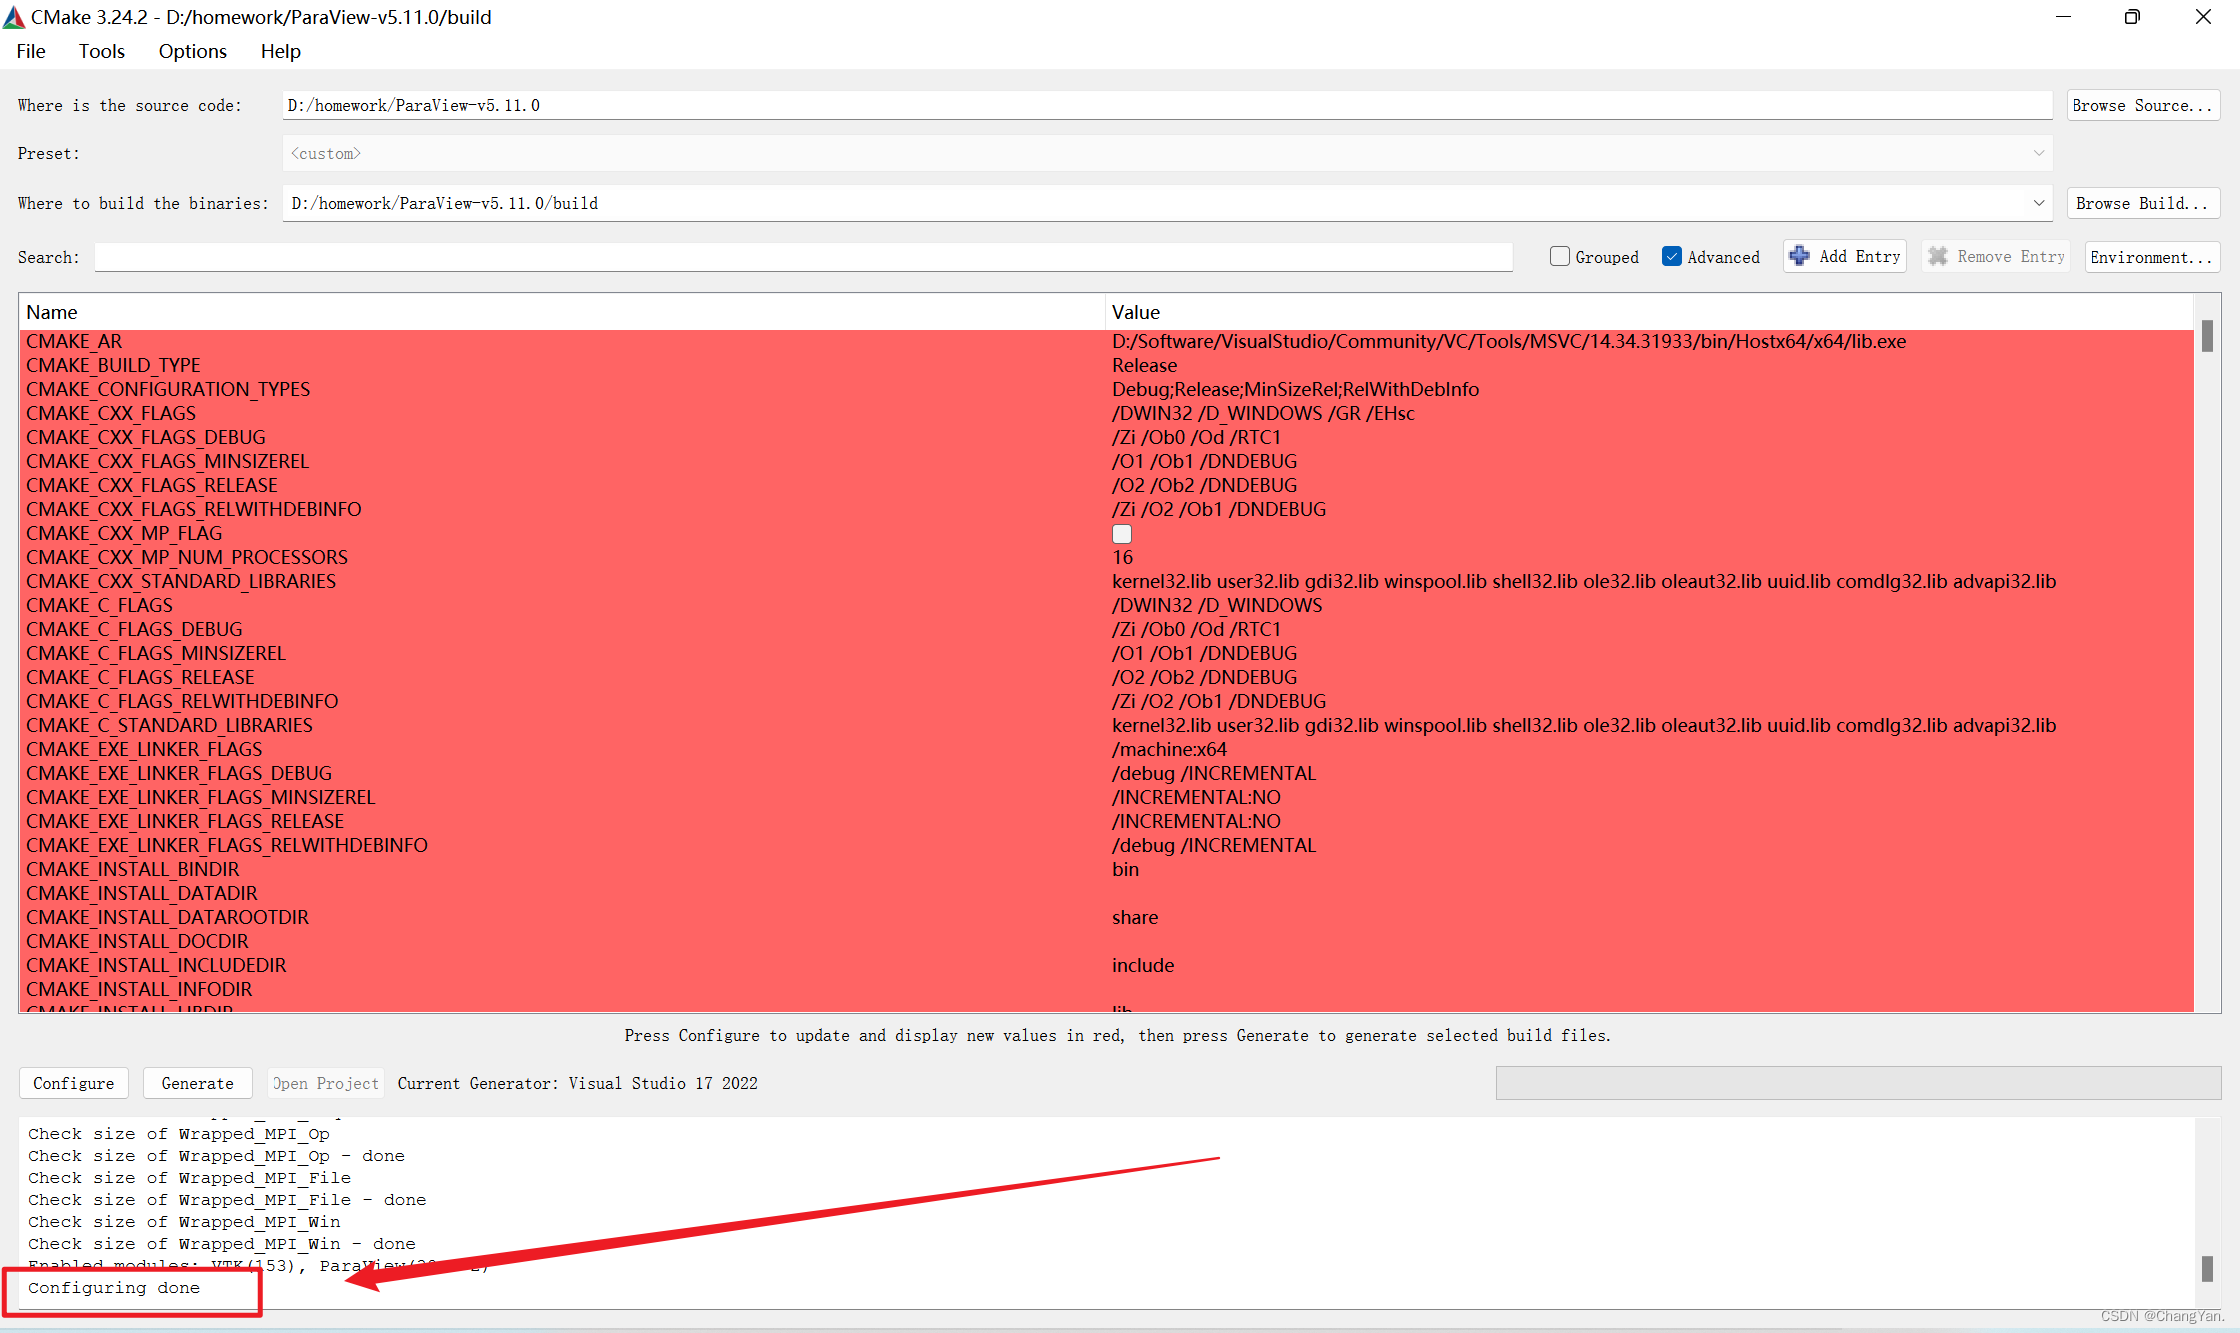Click the Browse Build button
Image resolution: width=2240 pixels, height=1333 pixels.
[2143, 203]
